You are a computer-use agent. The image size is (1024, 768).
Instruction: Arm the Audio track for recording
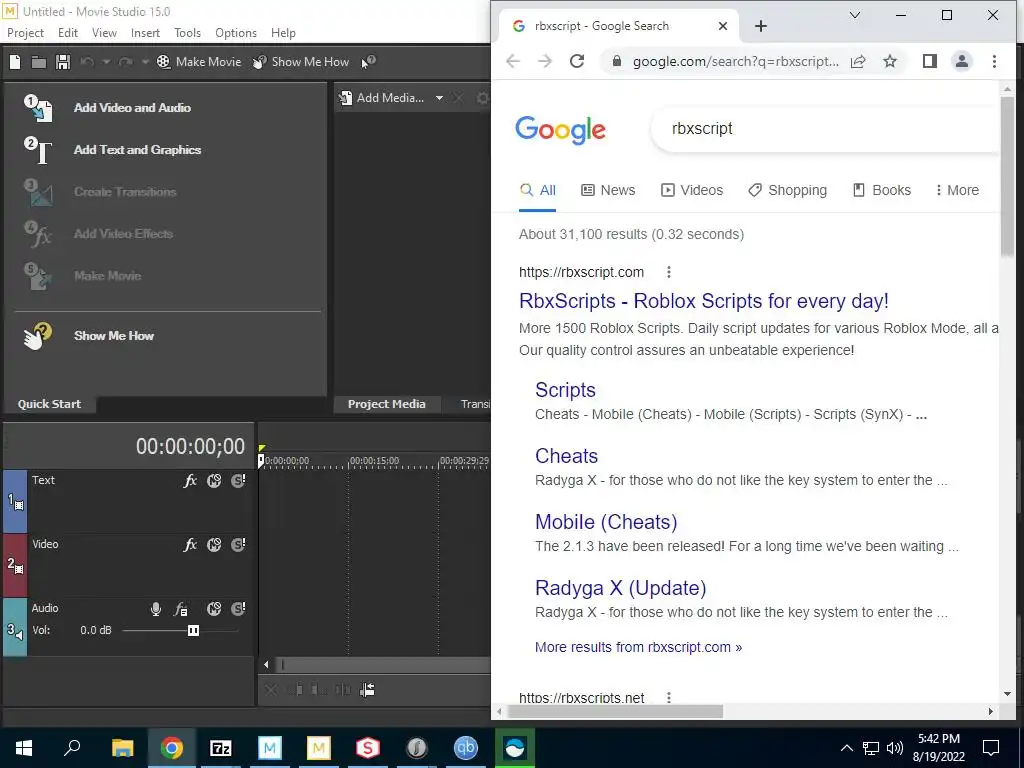pos(156,609)
